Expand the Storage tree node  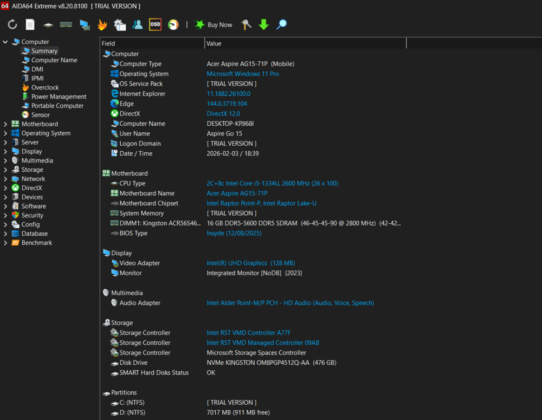(x=5, y=170)
